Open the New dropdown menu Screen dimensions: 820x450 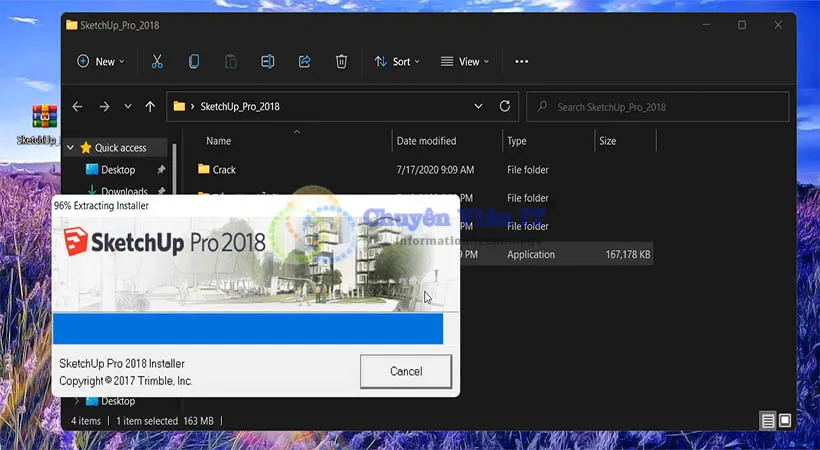click(100, 62)
